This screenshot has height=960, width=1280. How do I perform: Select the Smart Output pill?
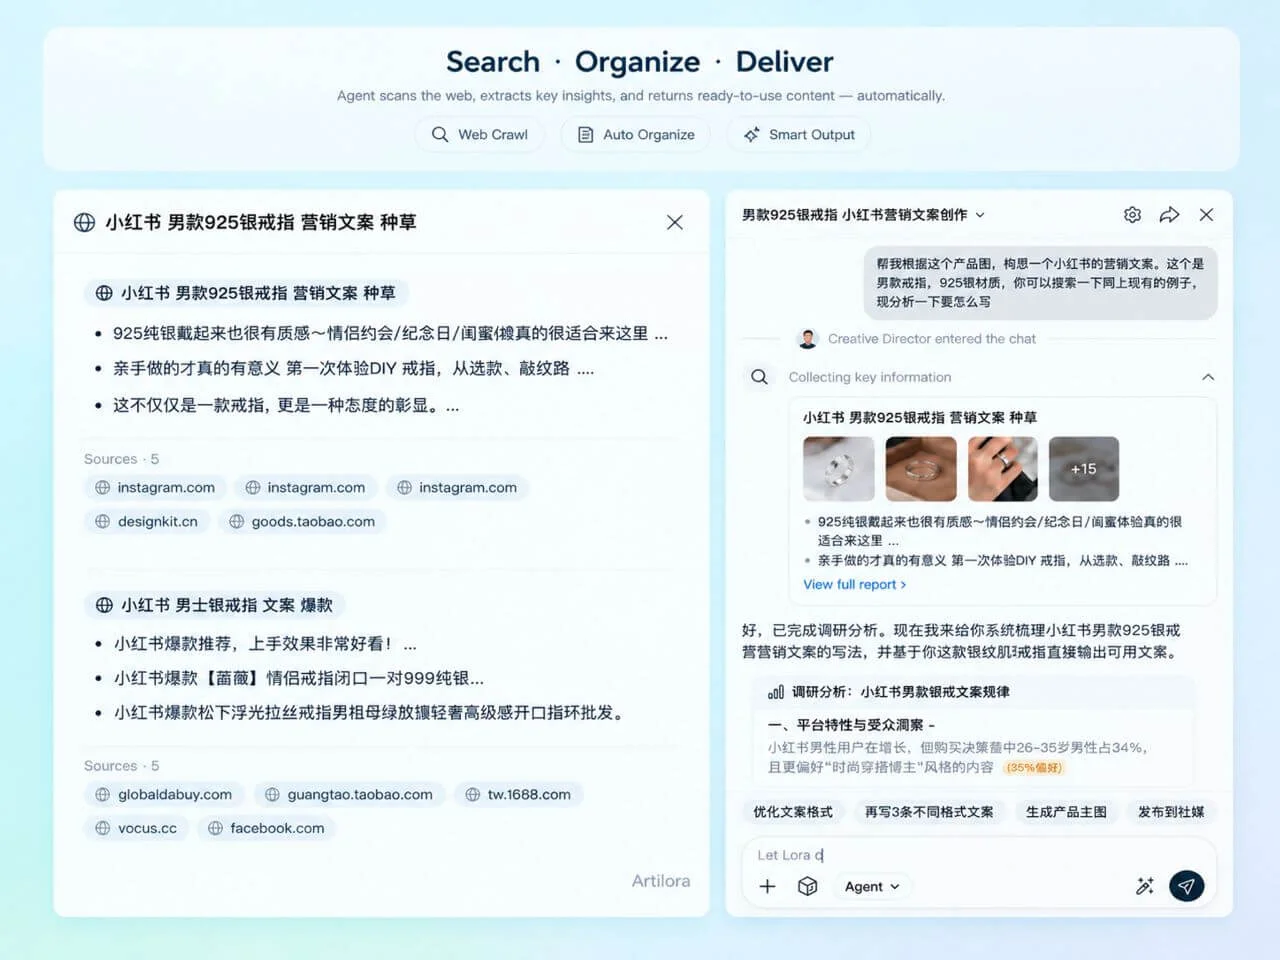pyautogui.click(x=799, y=134)
